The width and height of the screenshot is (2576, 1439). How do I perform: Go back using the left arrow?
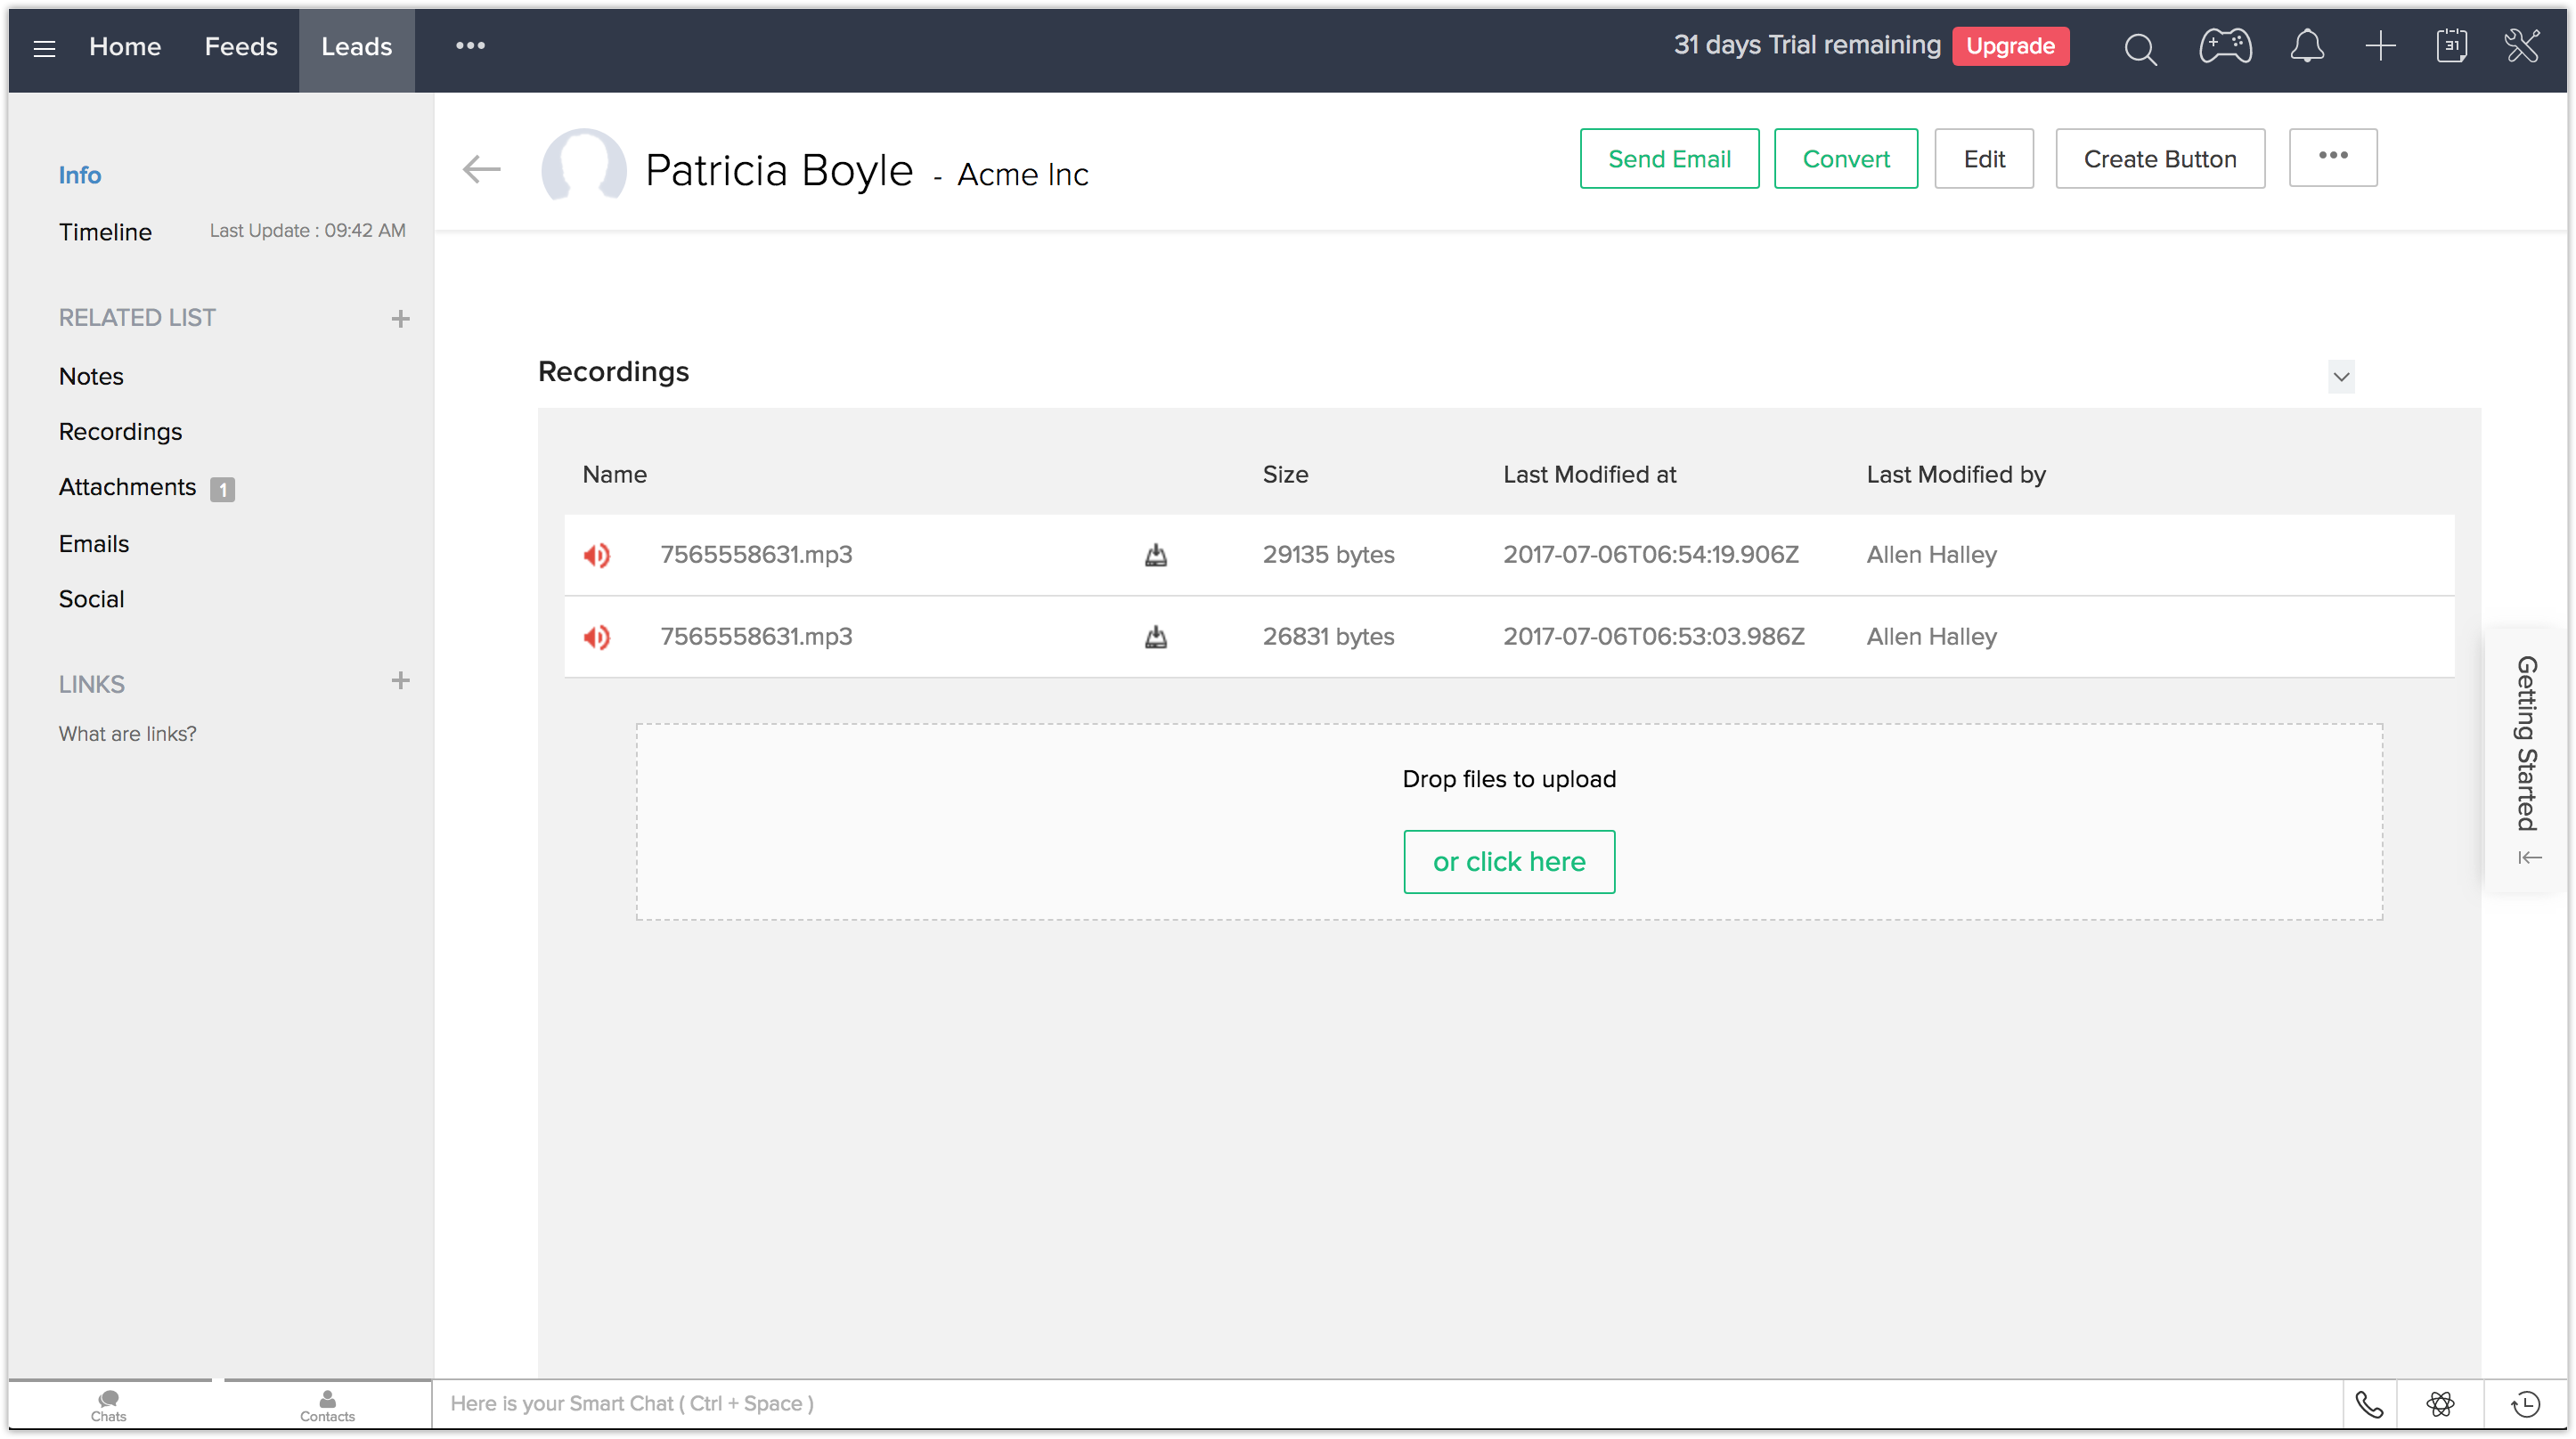point(481,169)
